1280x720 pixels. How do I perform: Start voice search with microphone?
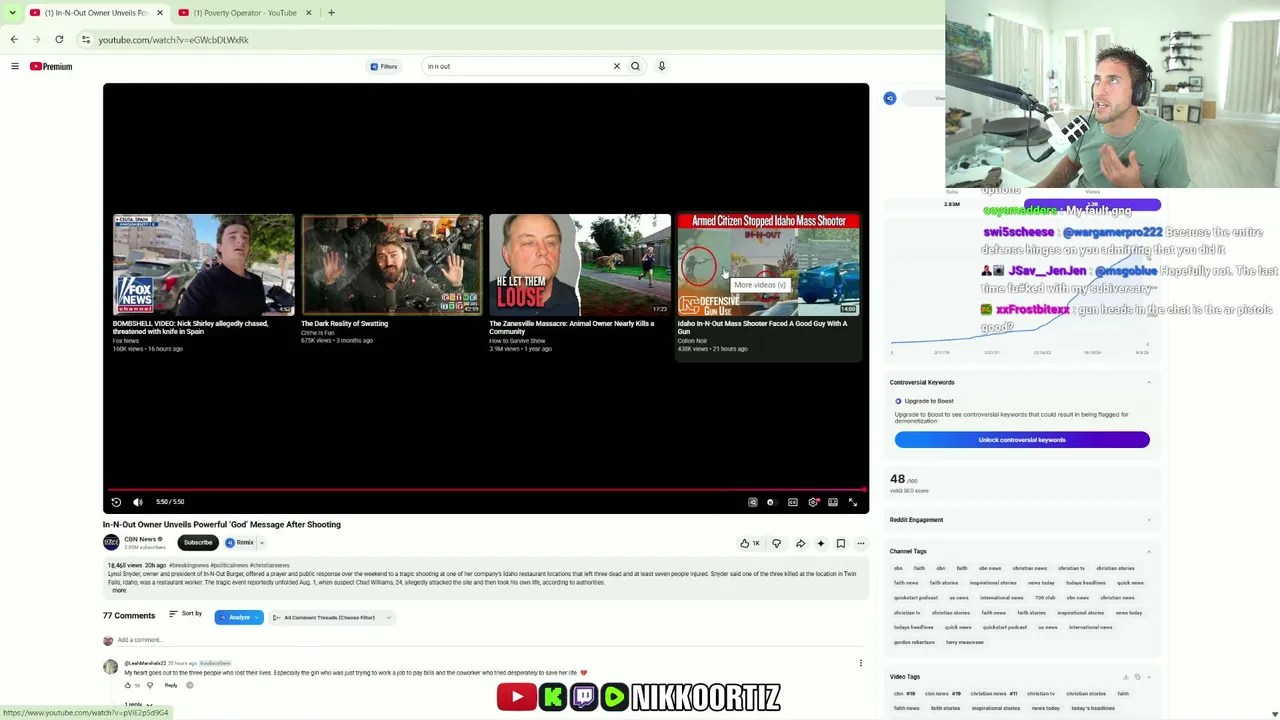(x=661, y=66)
